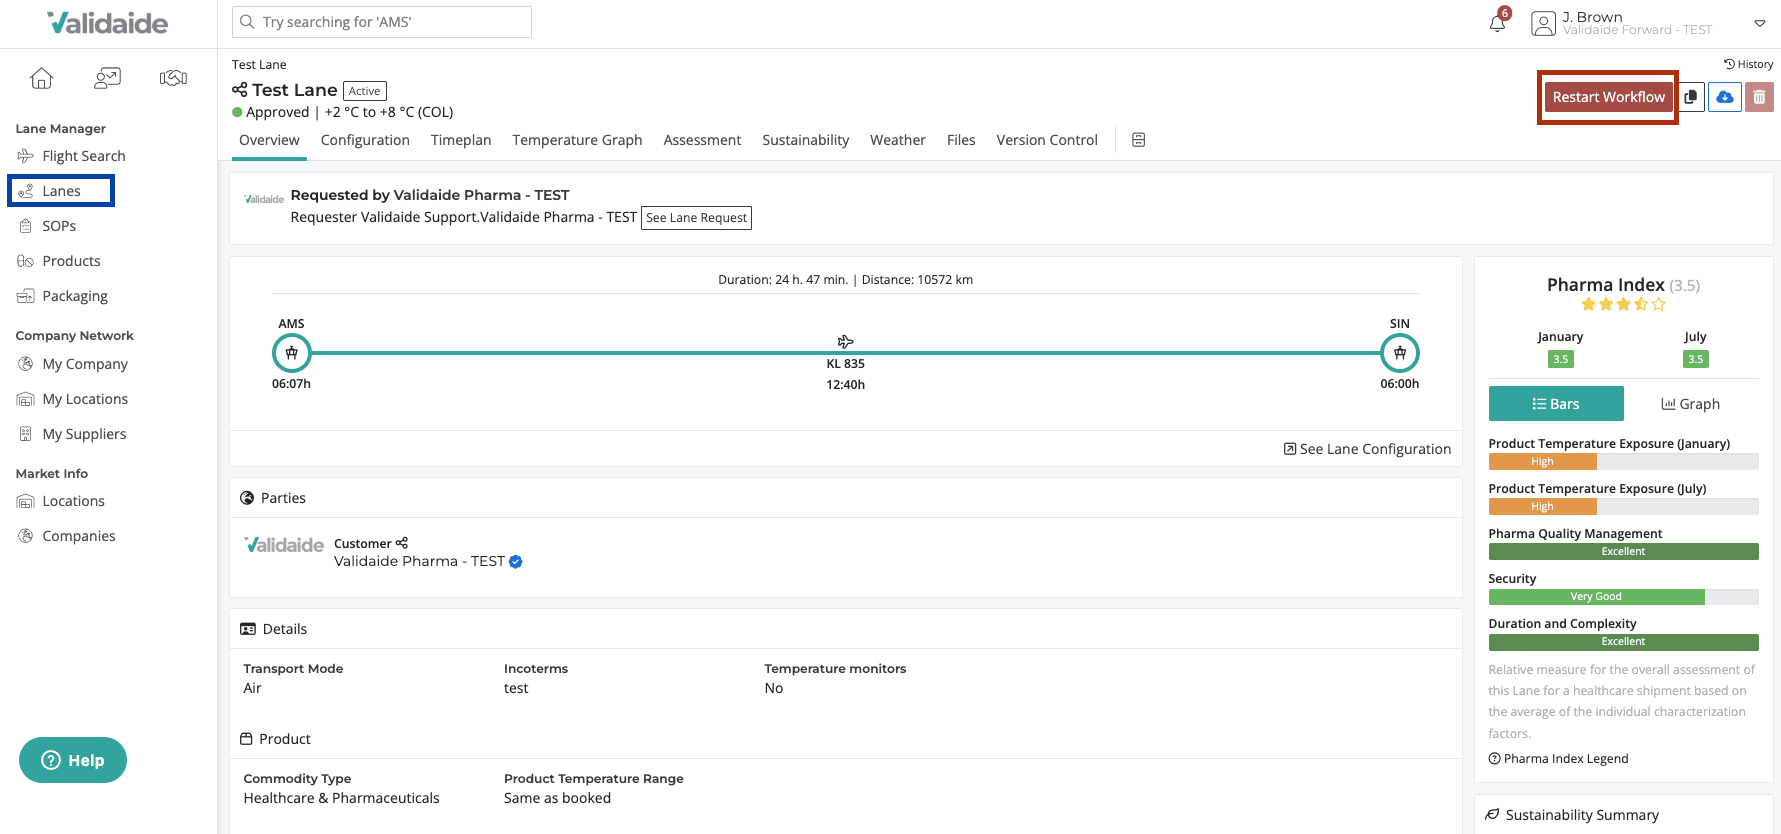
Task: Click the notification bell icon
Action: [1497, 22]
